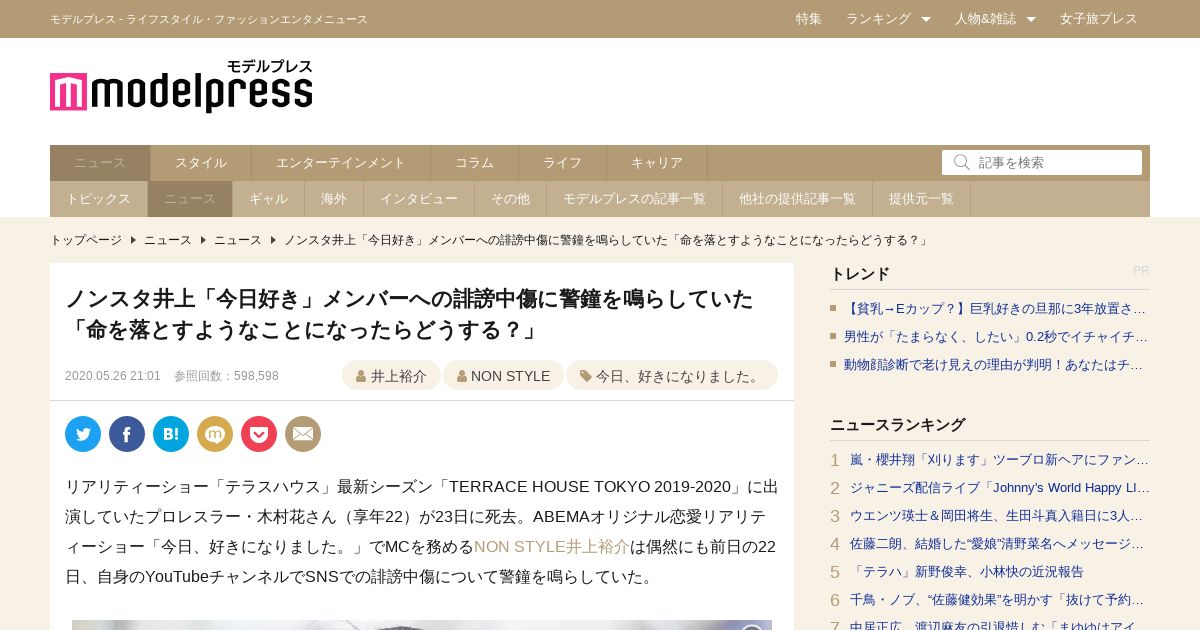Click the article headline ノンスタ井上
1200x630 pixels.
(x=410, y=314)
